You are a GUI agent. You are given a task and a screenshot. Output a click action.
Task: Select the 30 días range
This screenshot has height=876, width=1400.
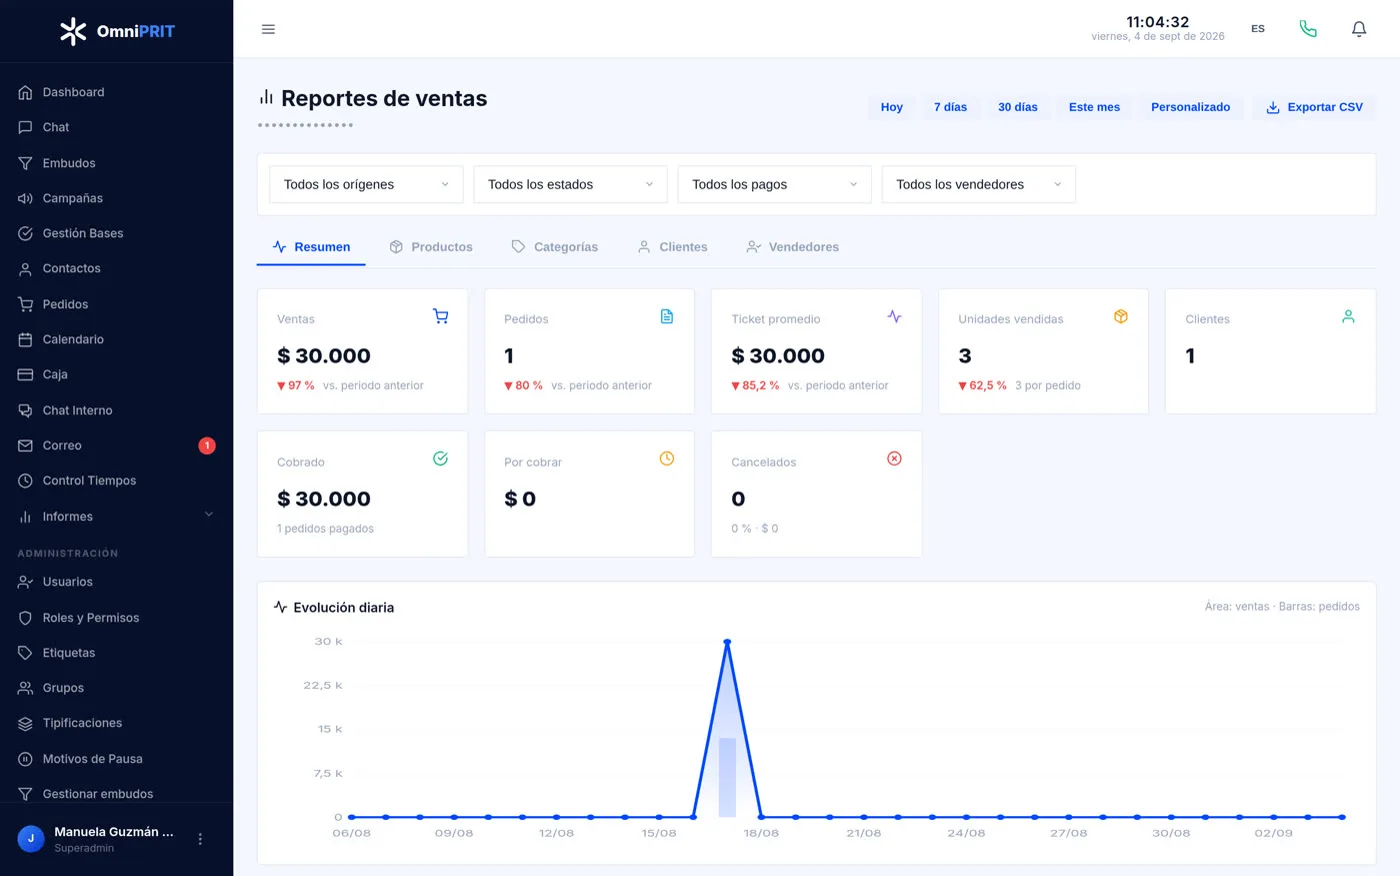point(1018,107)
